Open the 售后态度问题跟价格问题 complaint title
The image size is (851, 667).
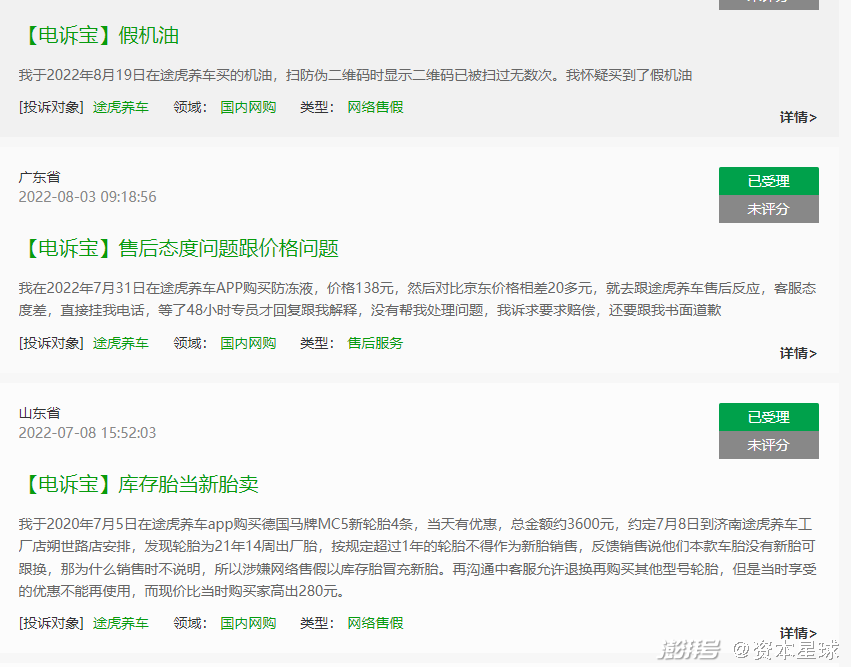(179, 248)
